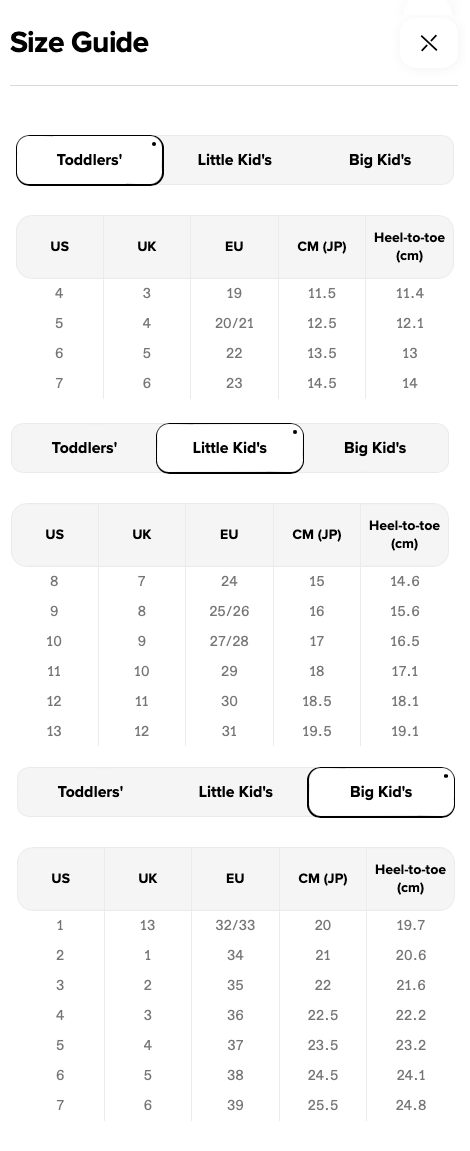Click the EU 20/21 cell in Toddlers' table
Screen dimensions: 470x1151
[234, 323]
